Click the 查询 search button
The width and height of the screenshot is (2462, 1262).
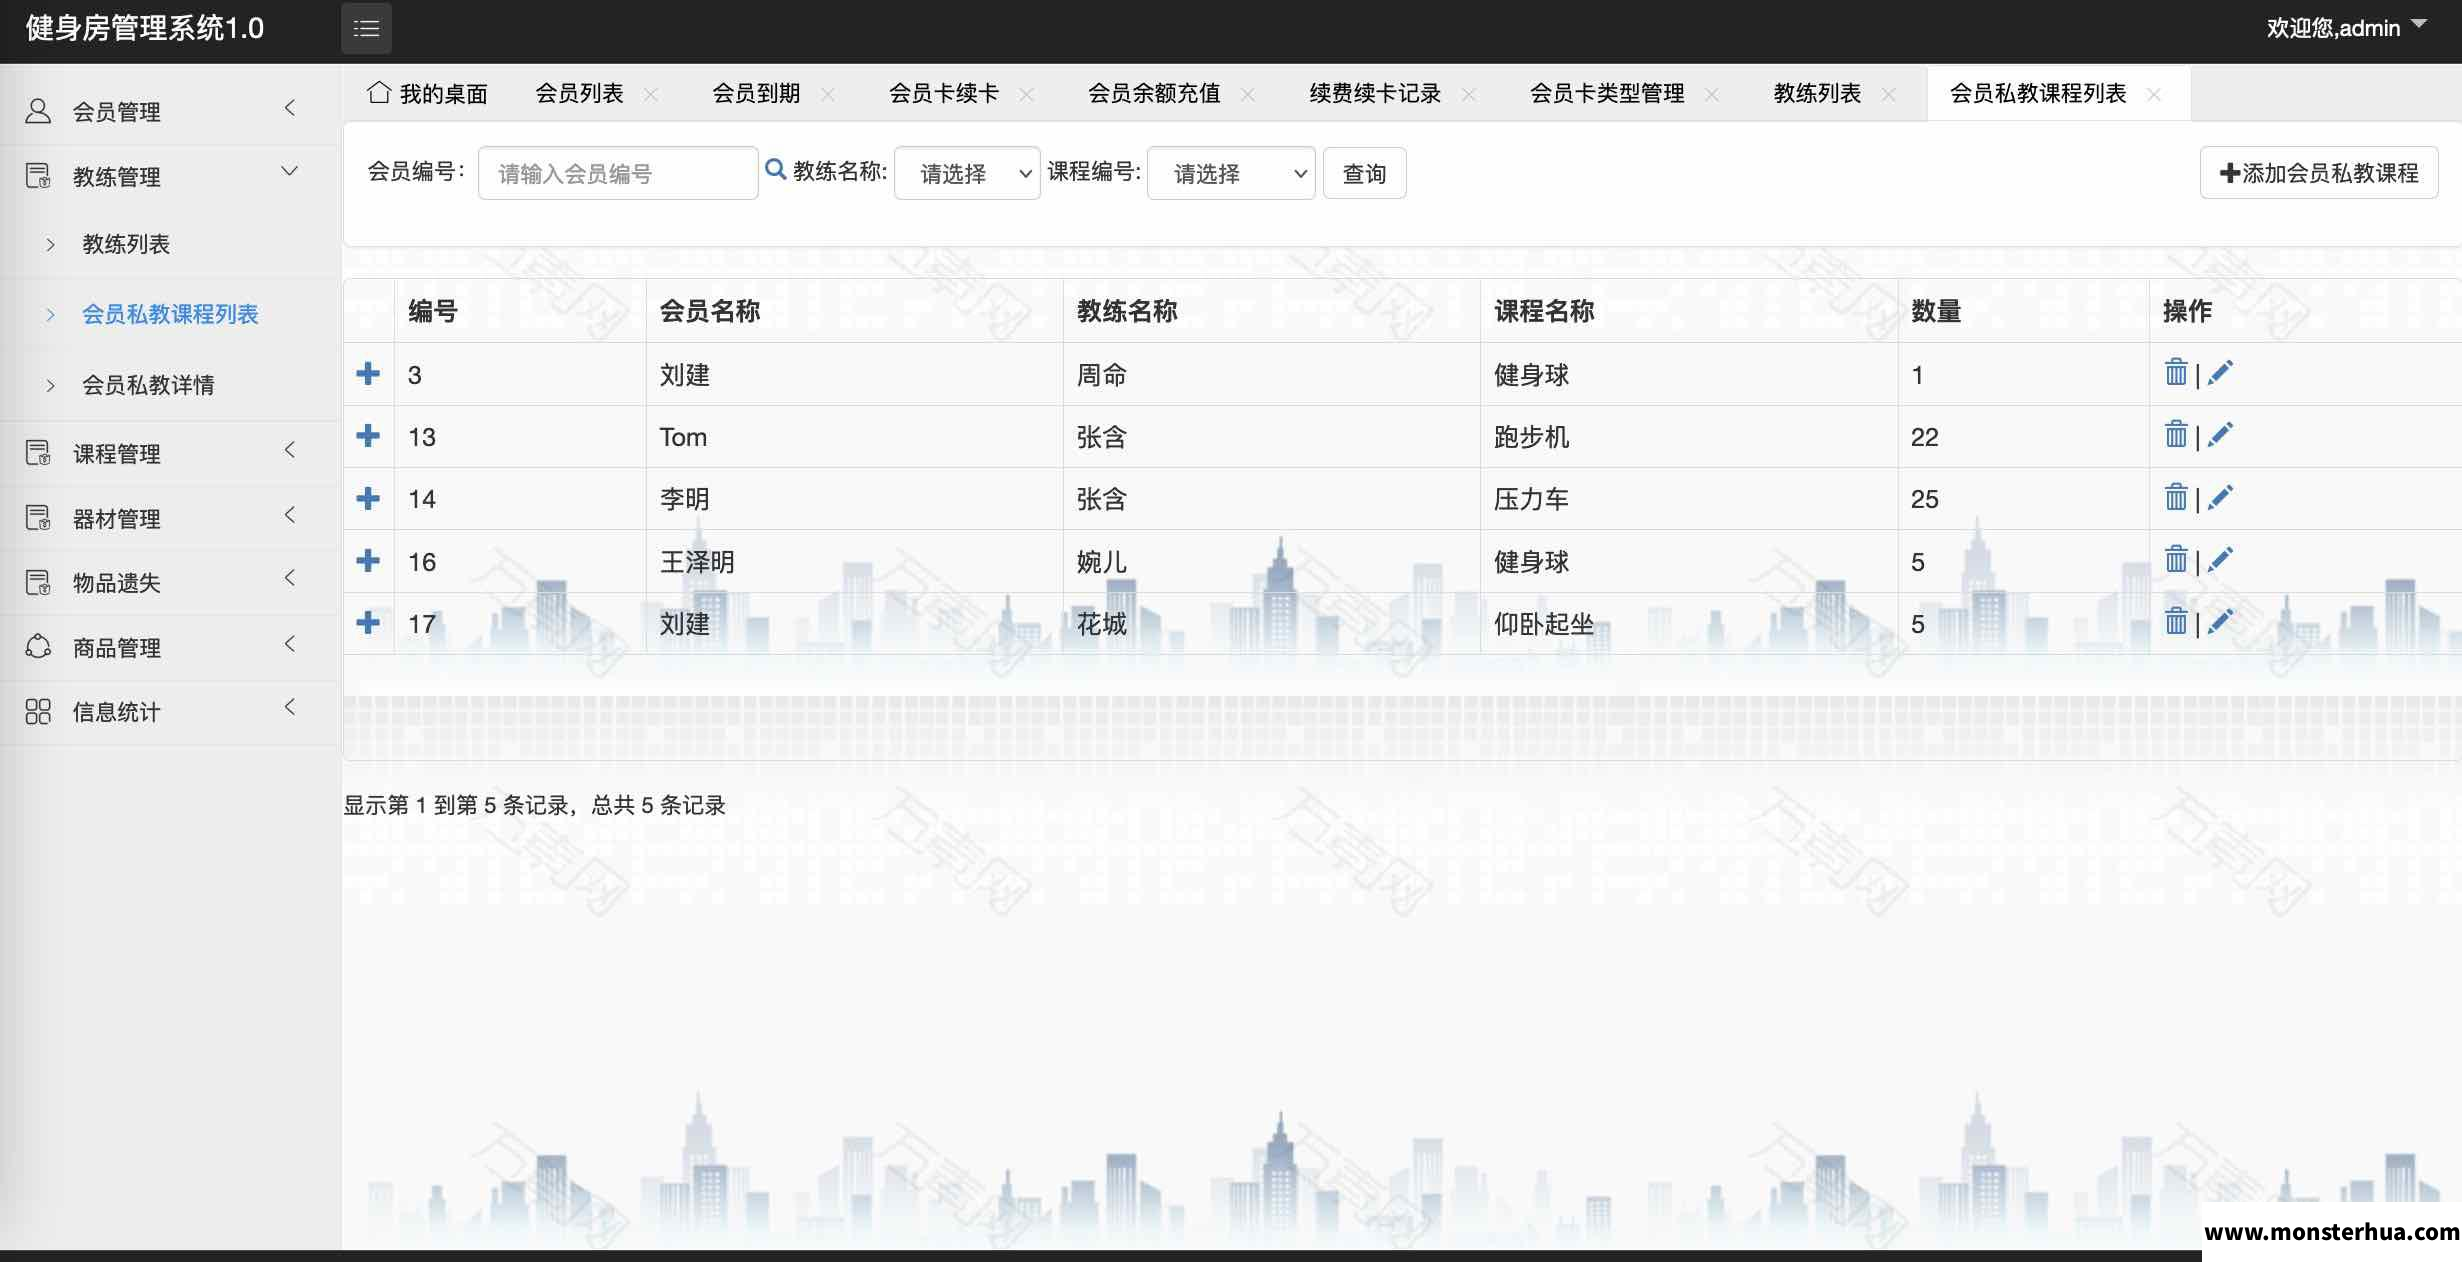(1364, 173)
